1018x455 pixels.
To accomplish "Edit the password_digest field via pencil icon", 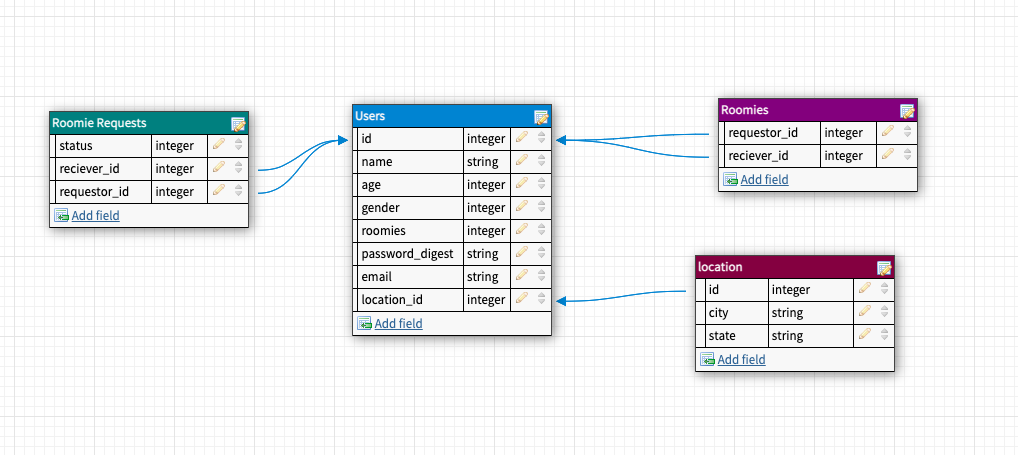I will (522, 252).
